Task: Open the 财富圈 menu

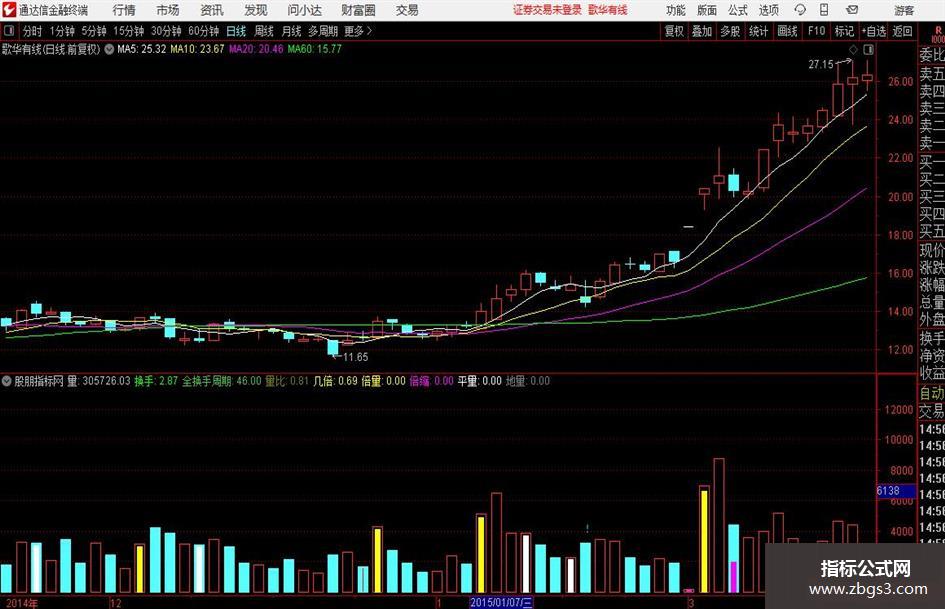Action: tap(358, 10)
